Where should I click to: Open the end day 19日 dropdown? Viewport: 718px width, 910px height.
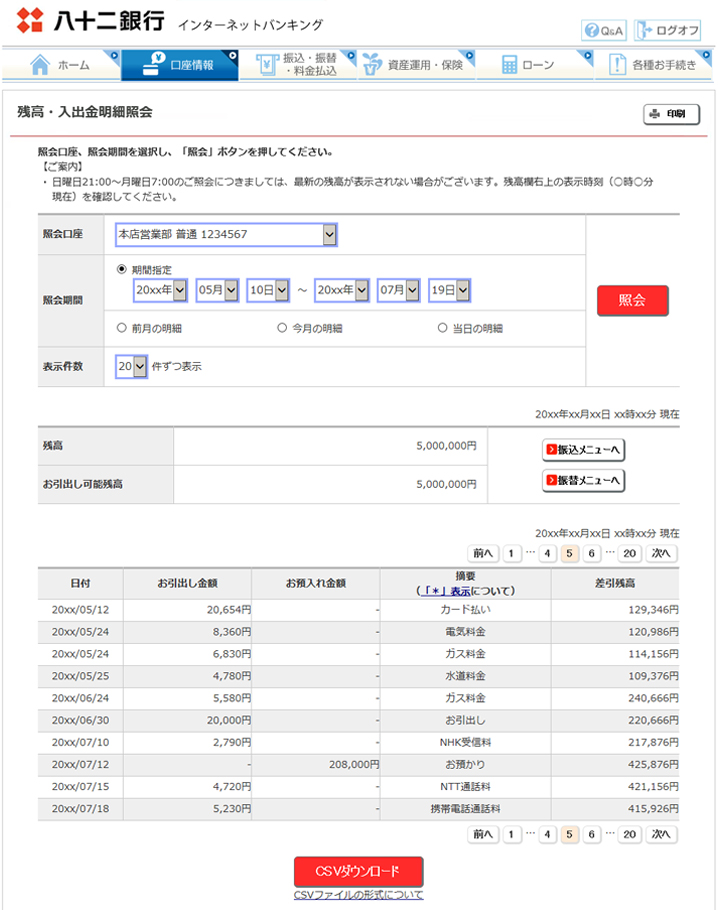coord(449,290)
